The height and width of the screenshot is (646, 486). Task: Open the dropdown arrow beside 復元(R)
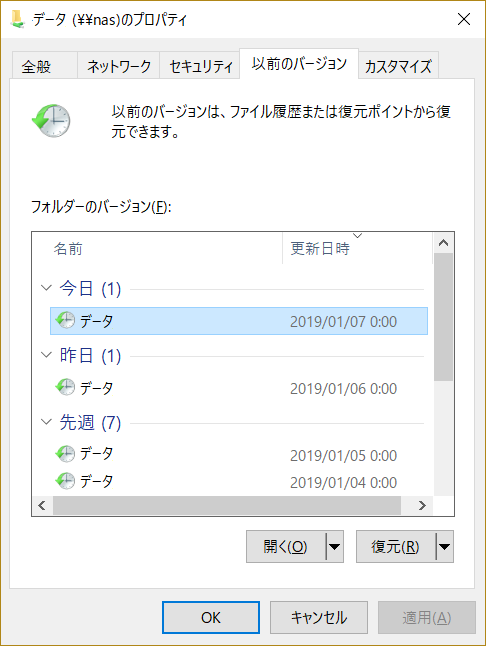pos(444,547)
